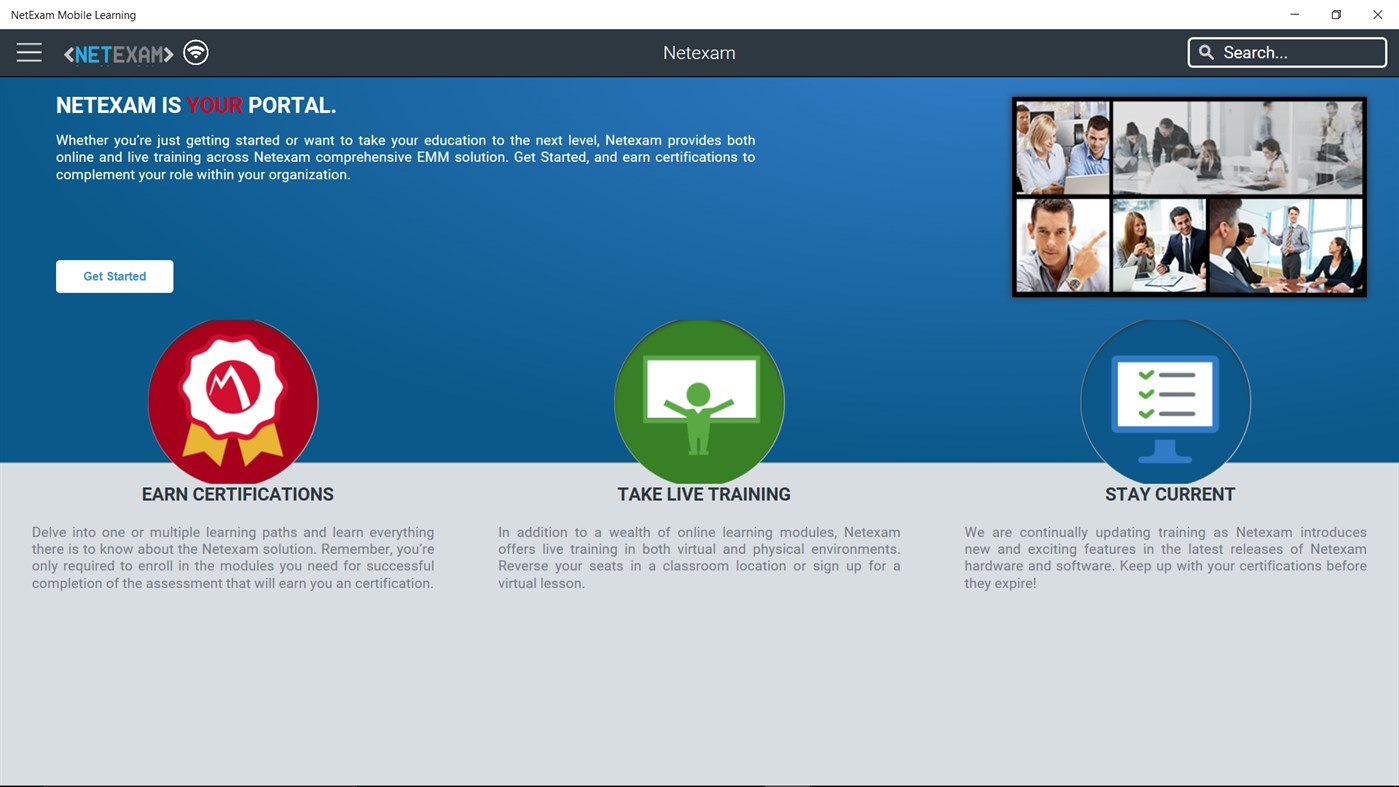The image size is (1399, 787).
Task: Click the search magnifier icon
Action: coord(1205,51)
